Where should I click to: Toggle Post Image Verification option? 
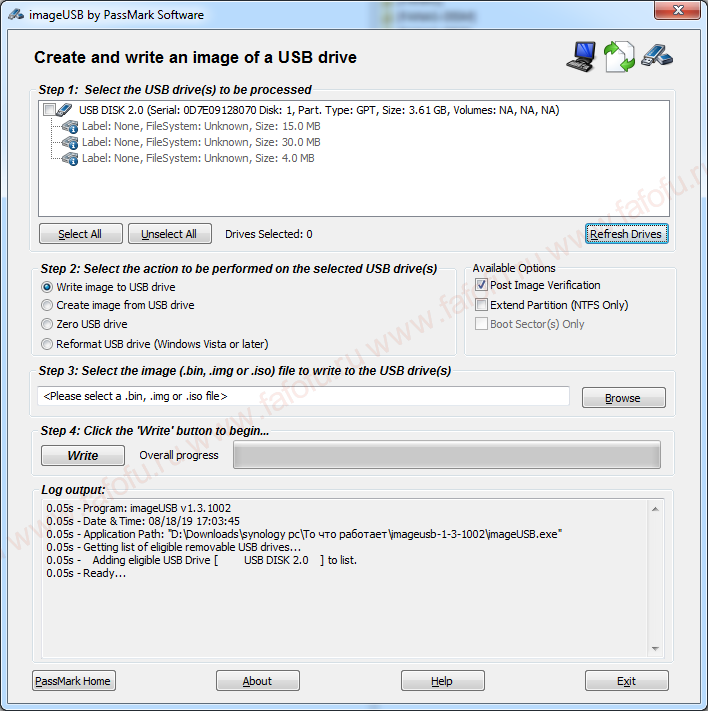[x=481, y=285]
